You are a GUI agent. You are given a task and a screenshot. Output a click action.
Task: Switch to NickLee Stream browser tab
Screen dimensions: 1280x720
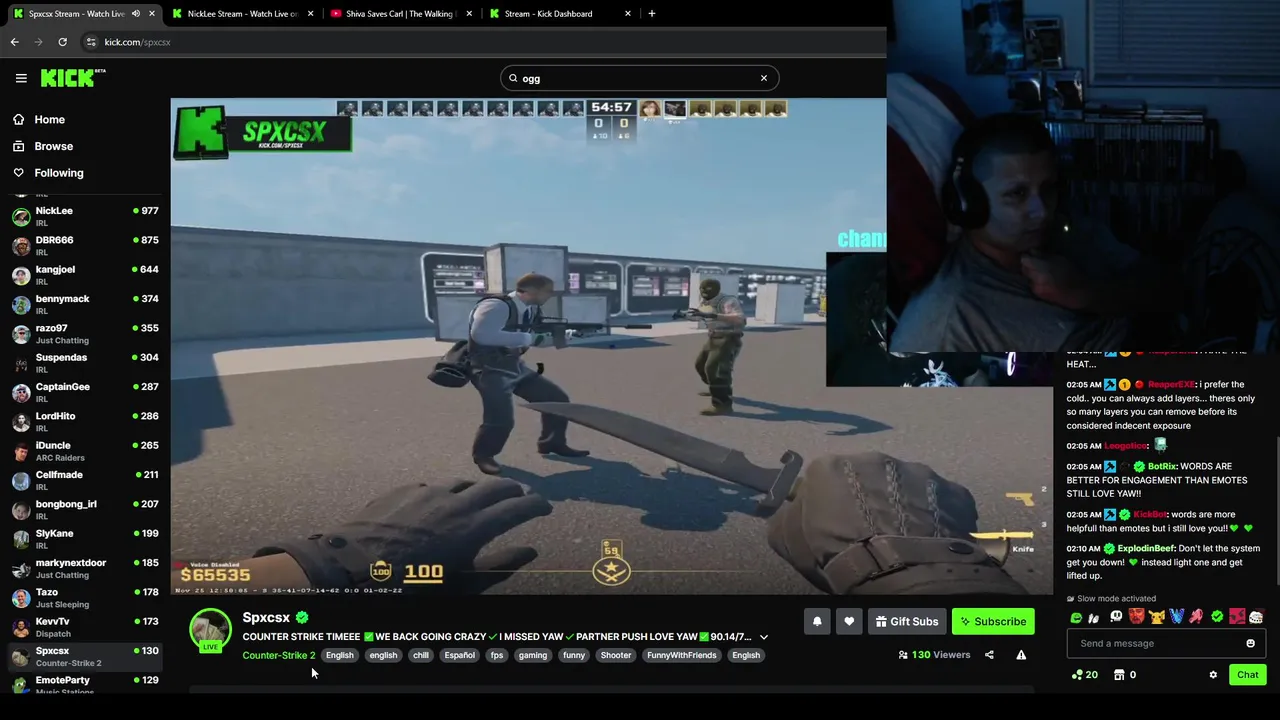click(243, 13)
